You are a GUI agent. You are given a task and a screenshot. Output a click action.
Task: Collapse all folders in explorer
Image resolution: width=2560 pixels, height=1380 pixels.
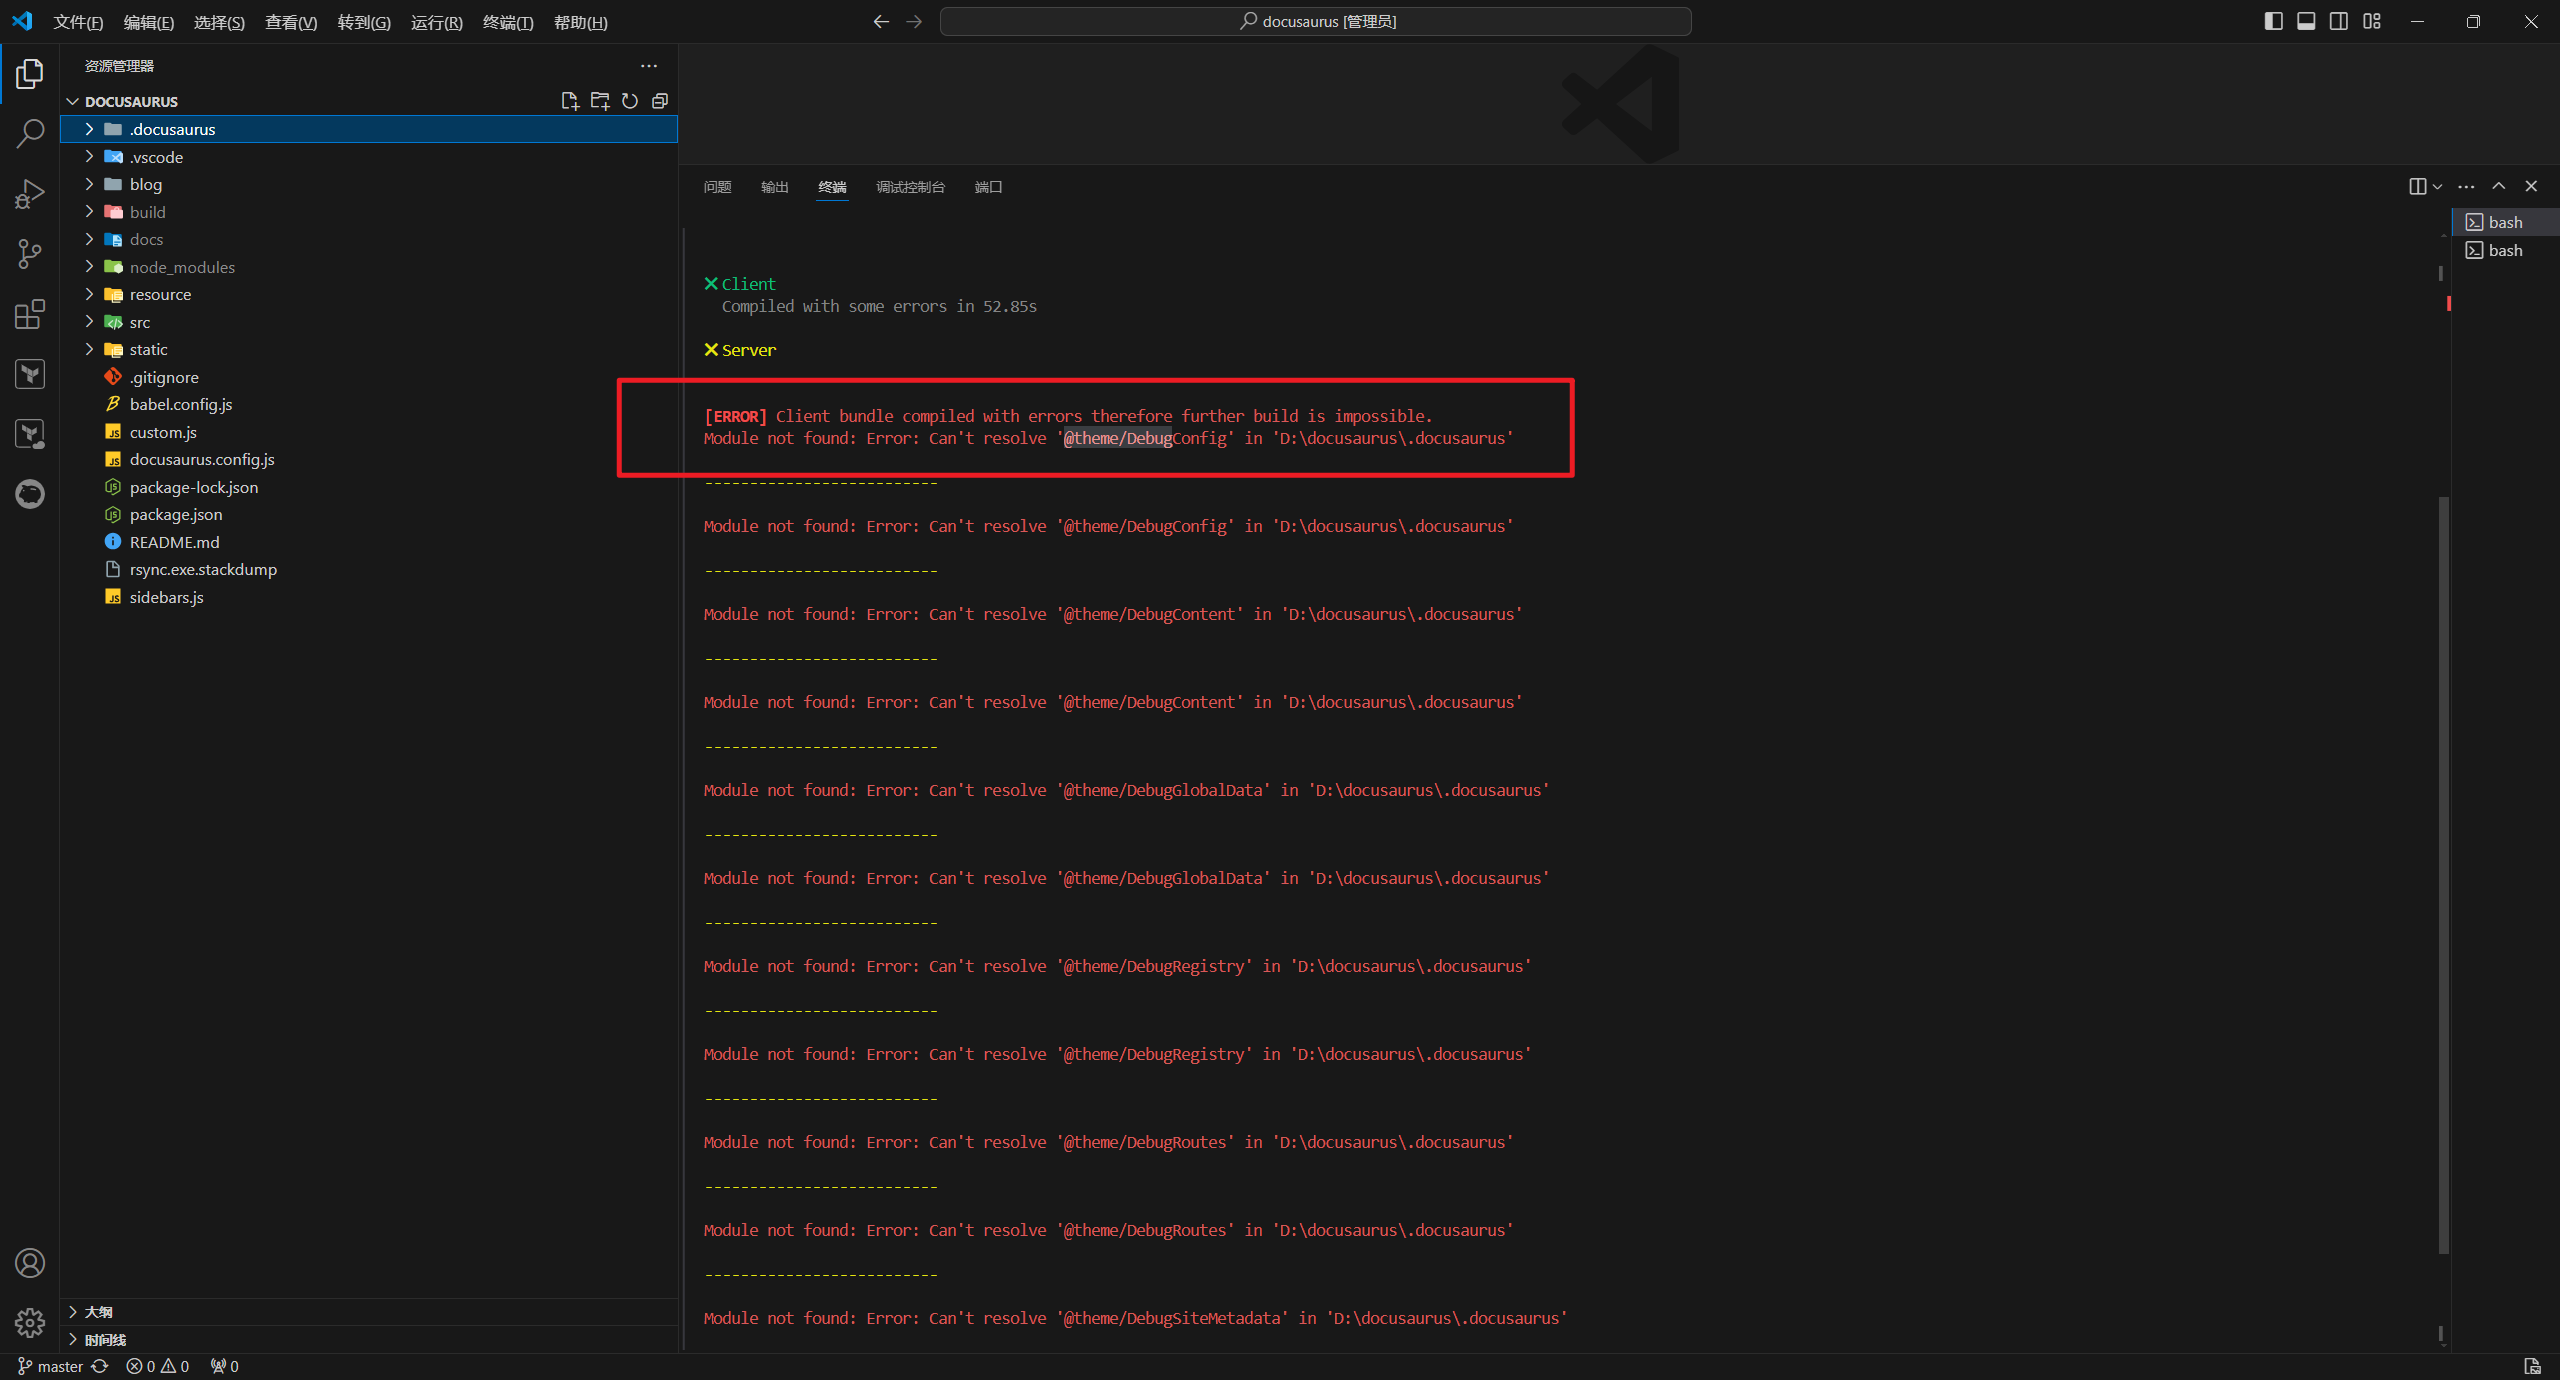(660, 101)
